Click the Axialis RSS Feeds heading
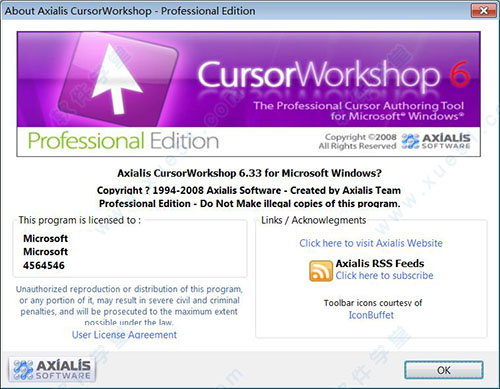The width and height of the screenshot is (500, 389). (x=380, y=263)
